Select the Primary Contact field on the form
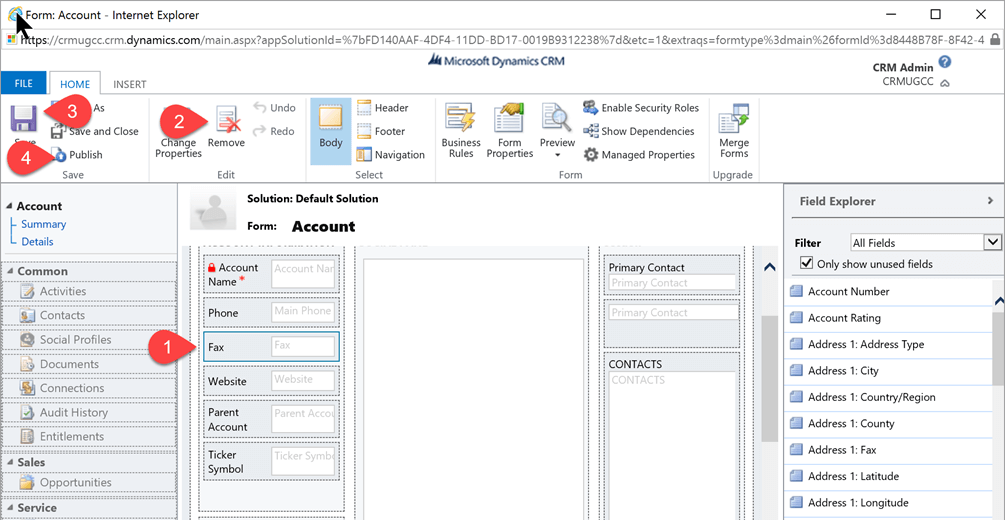The height and width of the screenshot is (520, 1005). pyautogui.click(x=672, y=276)
